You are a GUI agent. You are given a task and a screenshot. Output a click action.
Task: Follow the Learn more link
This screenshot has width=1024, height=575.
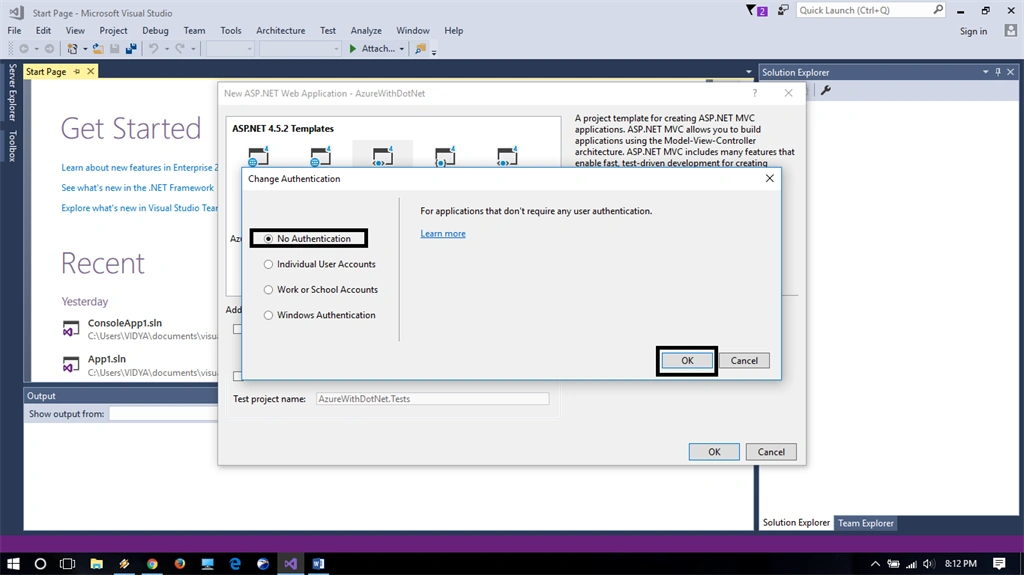[x=443, y=233]
